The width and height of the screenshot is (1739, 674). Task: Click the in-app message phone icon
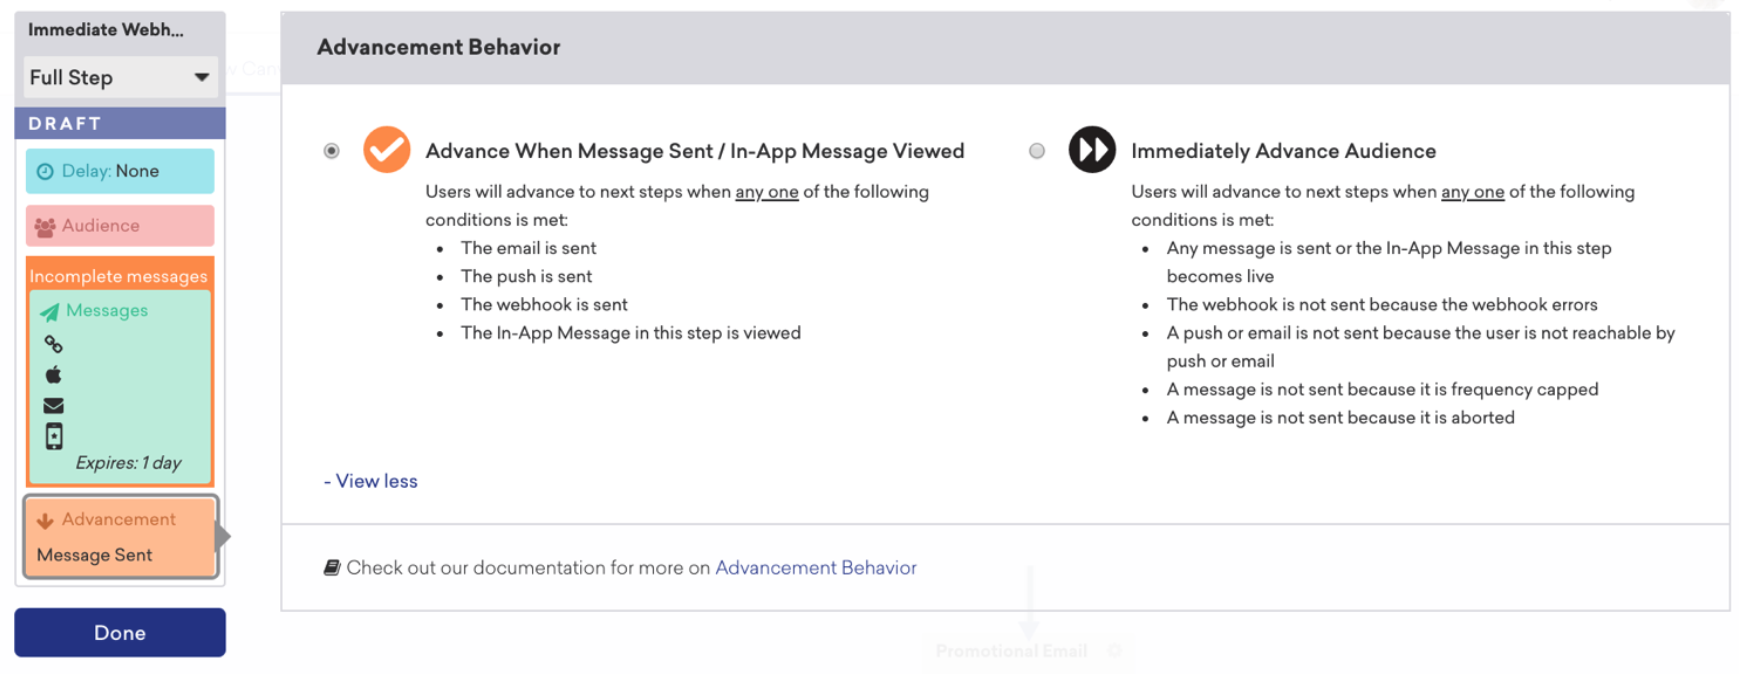click(54, 436)
